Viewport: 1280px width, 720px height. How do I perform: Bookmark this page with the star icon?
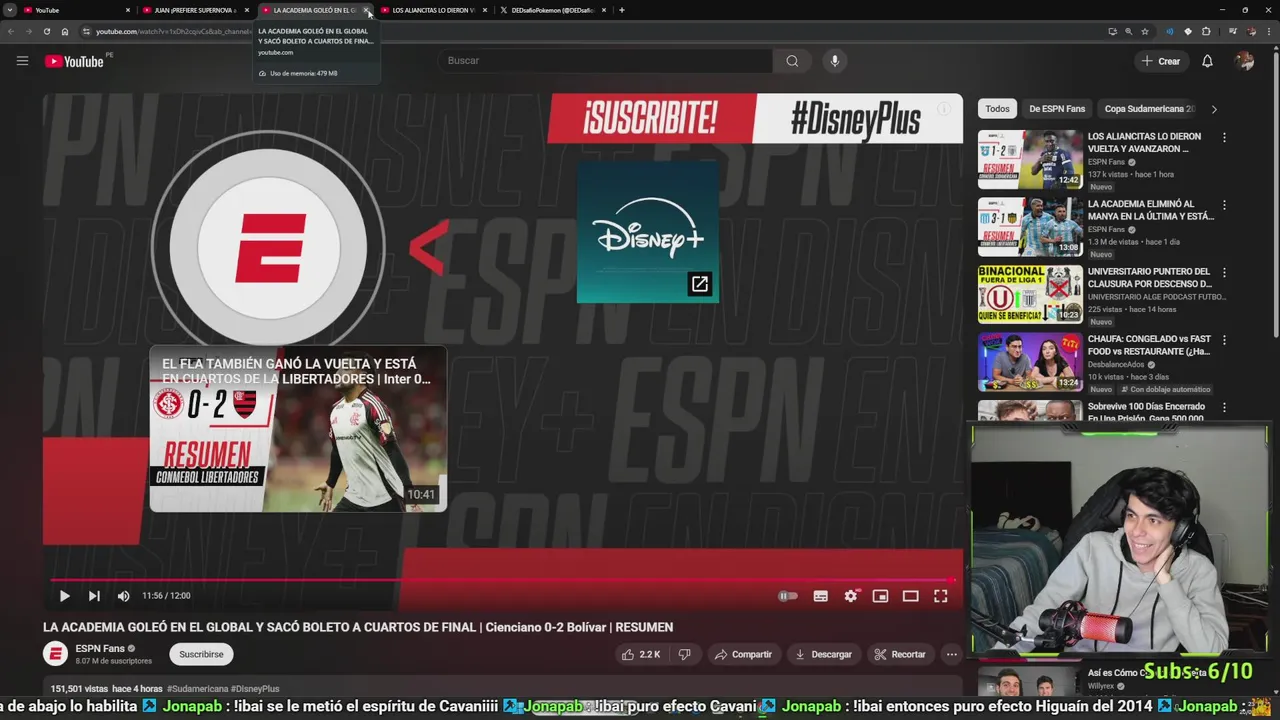coord(1145,31)
